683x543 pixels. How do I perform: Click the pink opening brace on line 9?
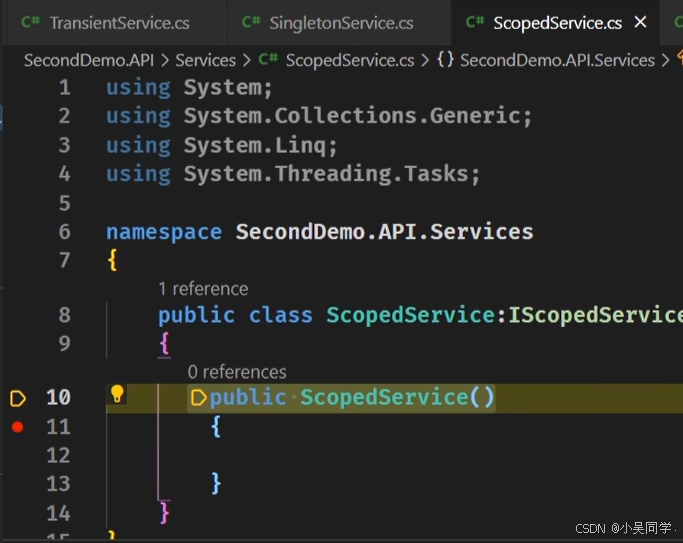[164, 344]
